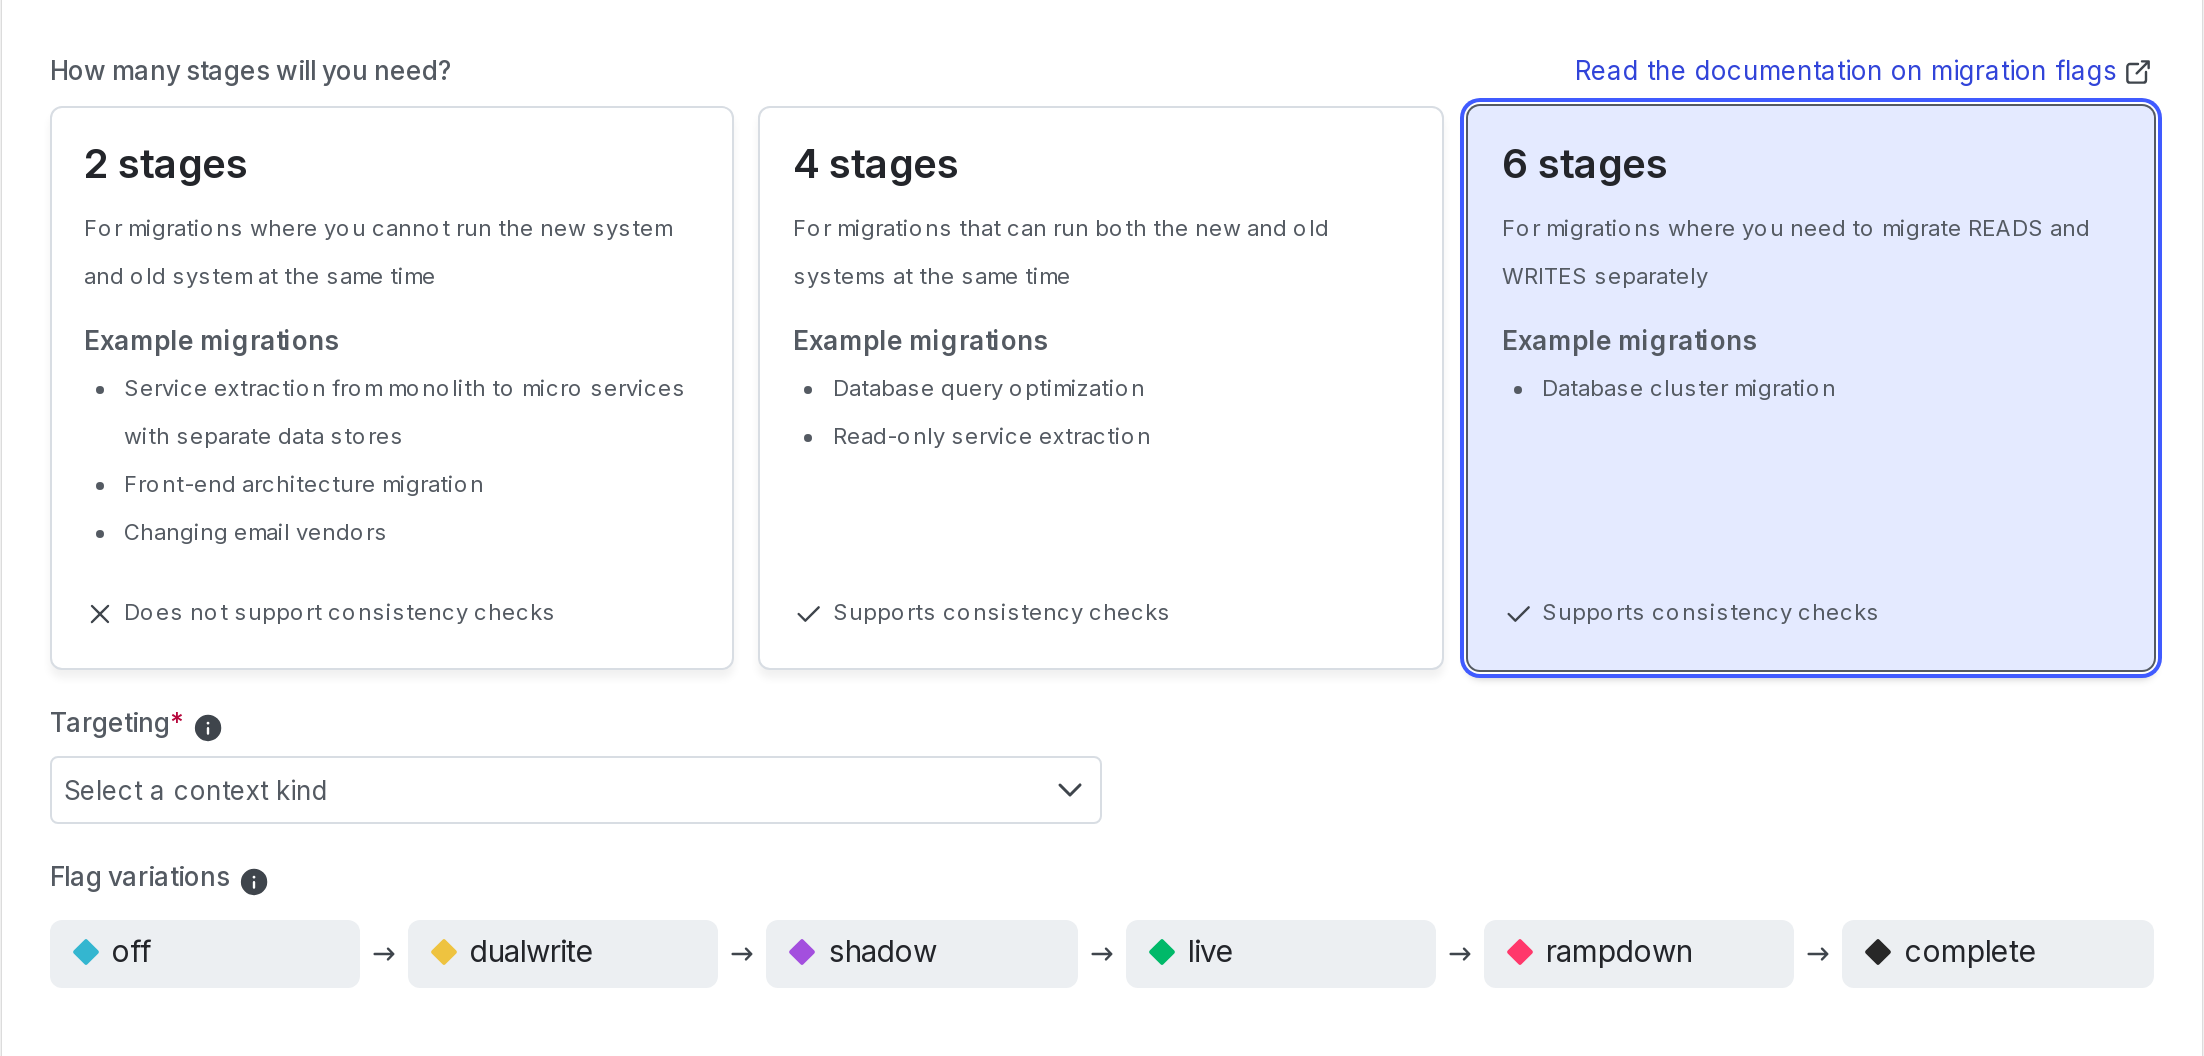Click the external link icon beside documentation
The image size is (2204, 1056).
(2138, 72)
